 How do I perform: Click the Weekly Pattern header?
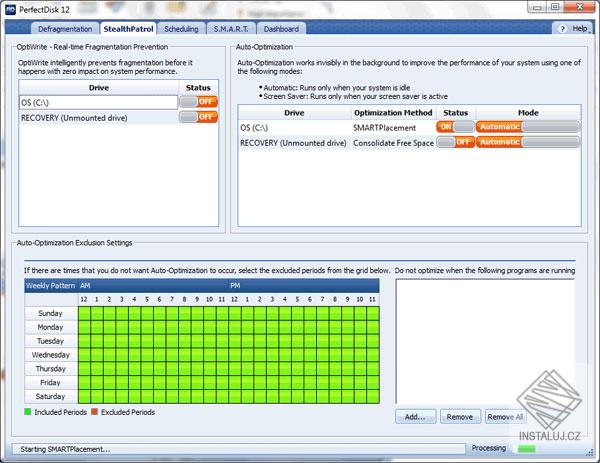(x=51, y=285)
